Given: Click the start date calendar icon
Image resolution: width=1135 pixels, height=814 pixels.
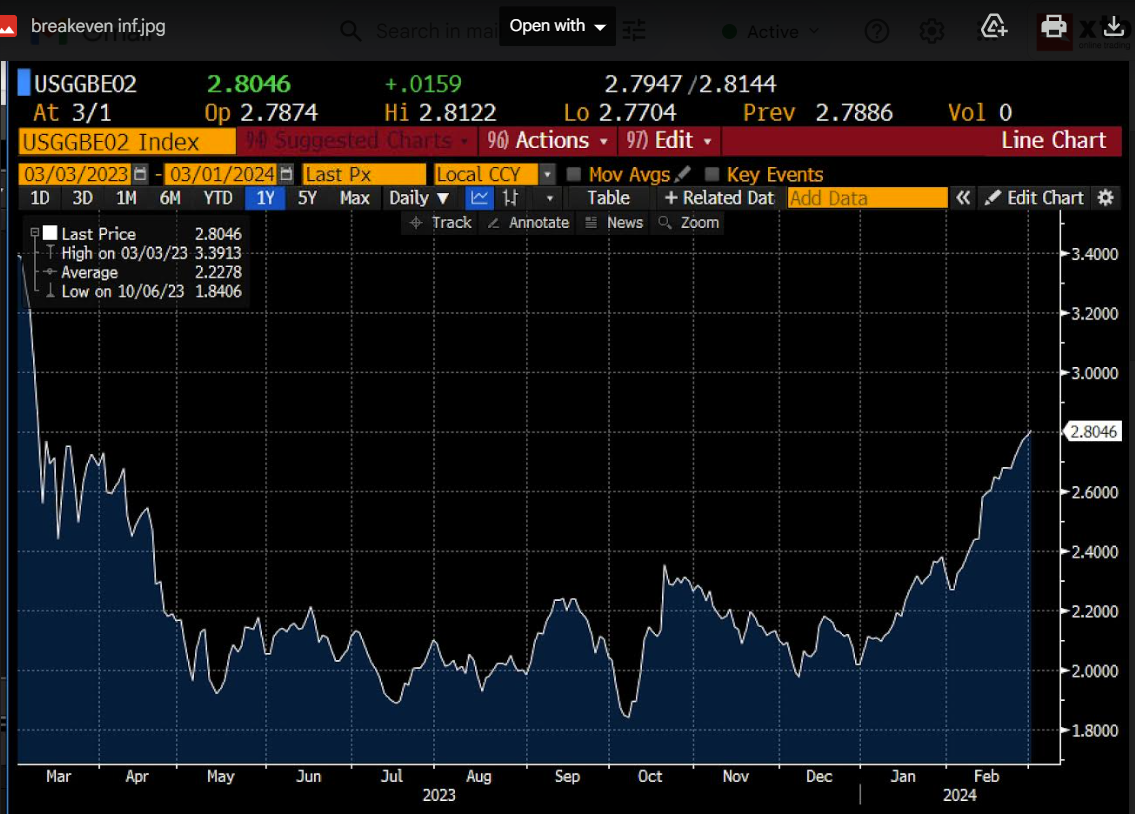Looking at the screenshot, I should [140, 174].
